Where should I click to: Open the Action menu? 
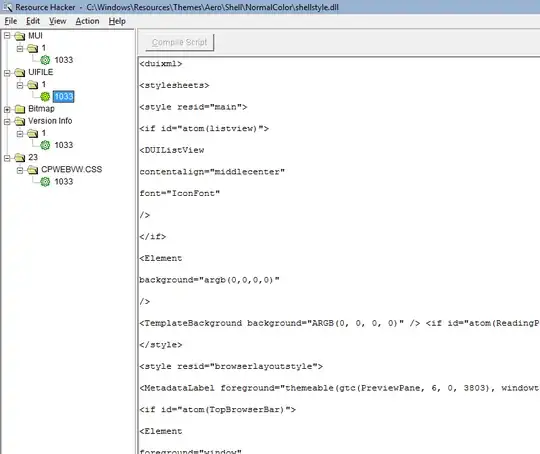(87, 21)
